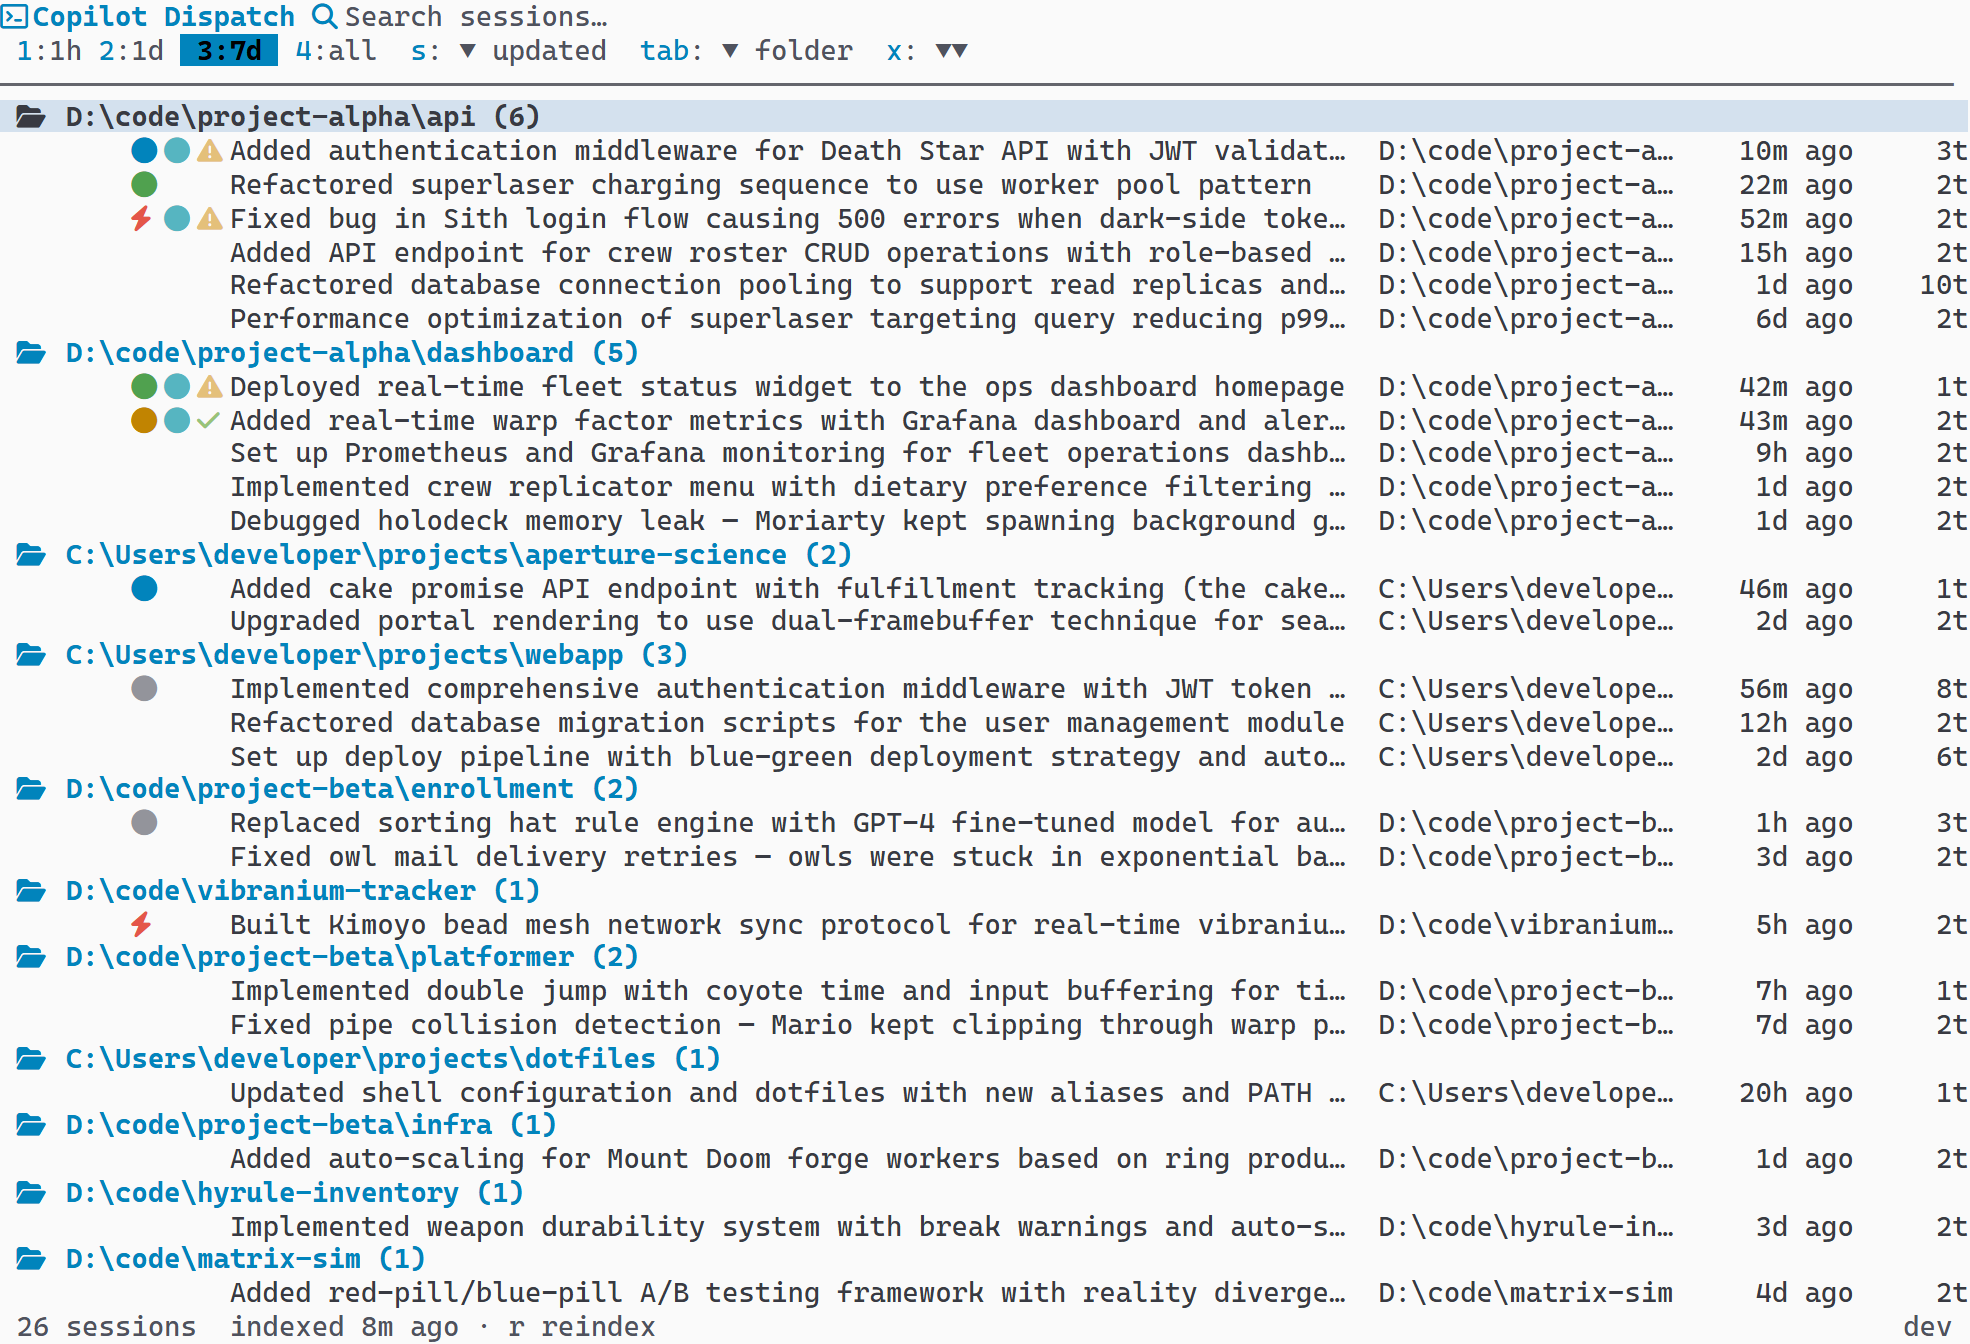Viewport: 1970px width, 1344px height.
Task: Click gray dot on sorting hat row
Action: [144, 823]
